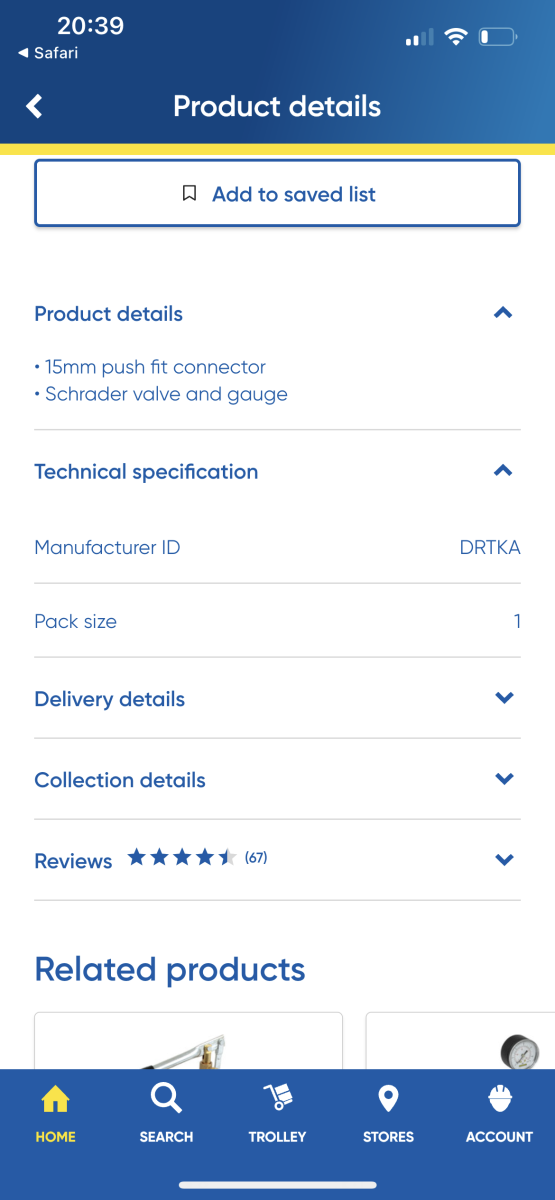Tap the Search magnifier icon
Image resolution: width=555 pixels, height=1200 pixels.
click(166, 1099)
